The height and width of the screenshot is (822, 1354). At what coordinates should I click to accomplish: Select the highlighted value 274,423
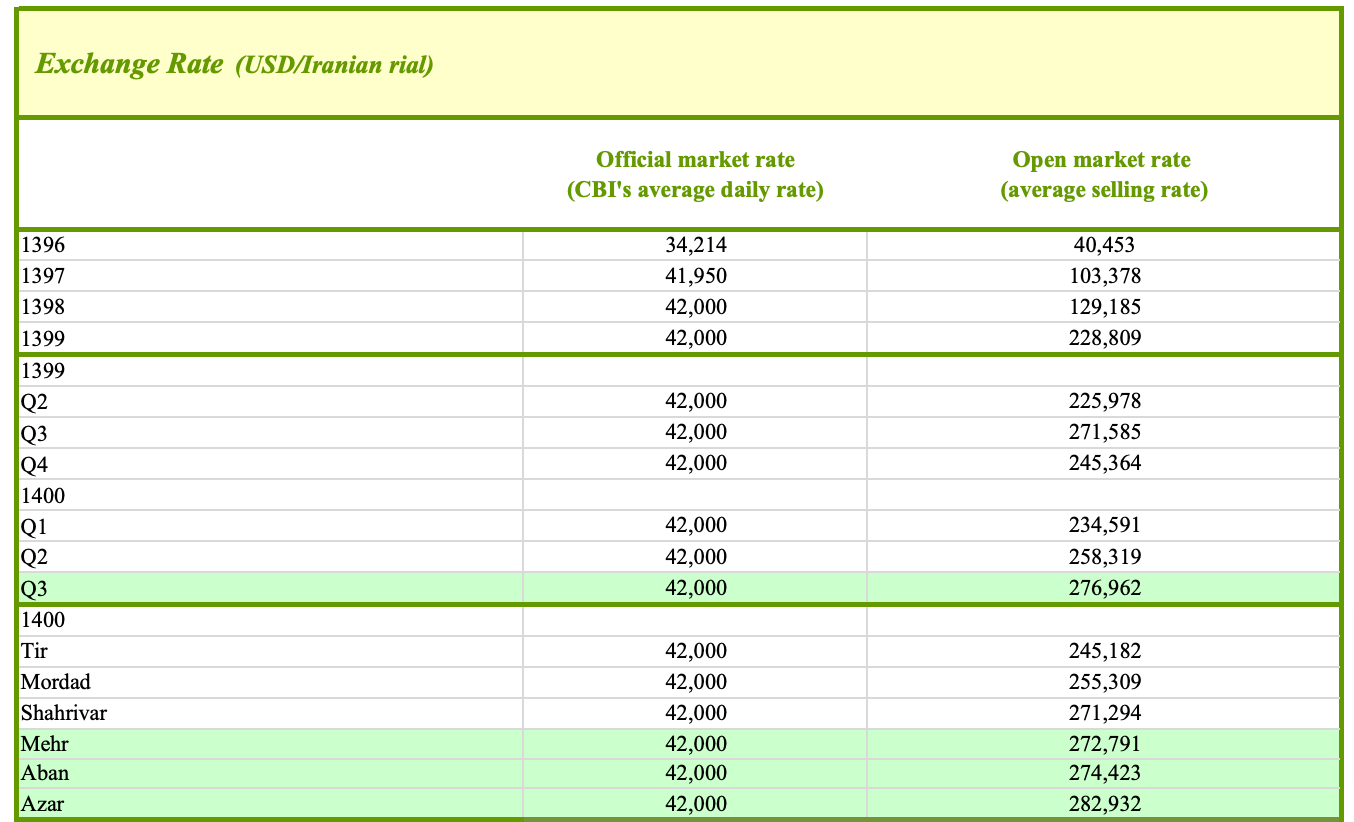[x=1104, y=773]
